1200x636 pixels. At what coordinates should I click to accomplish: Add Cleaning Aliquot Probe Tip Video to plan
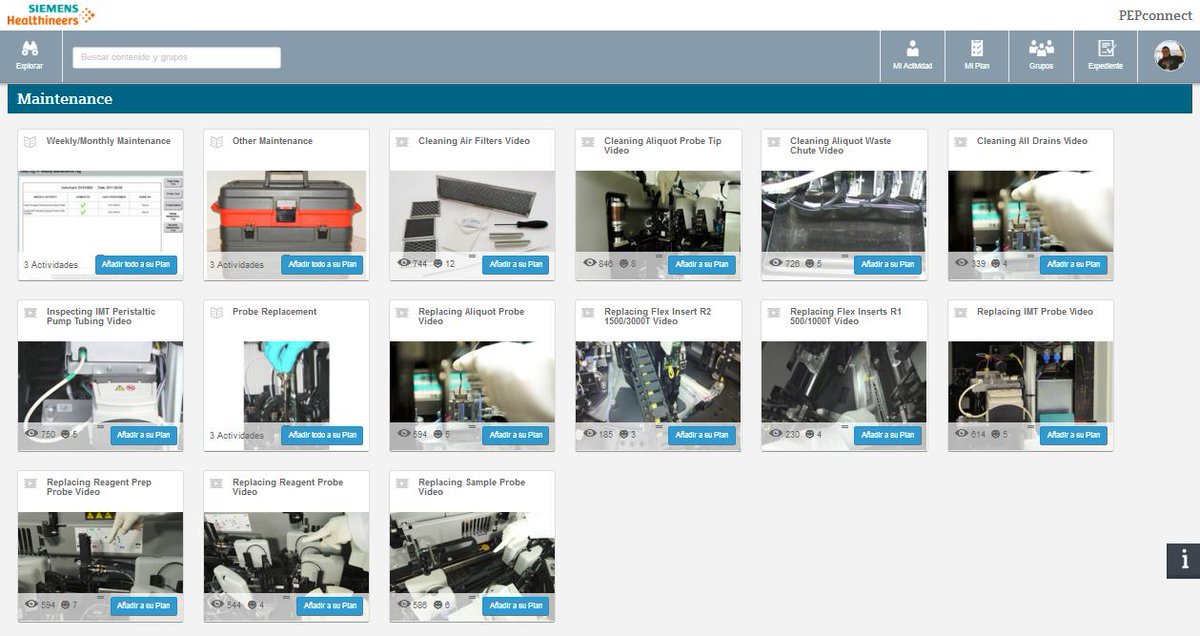[702, 265]
